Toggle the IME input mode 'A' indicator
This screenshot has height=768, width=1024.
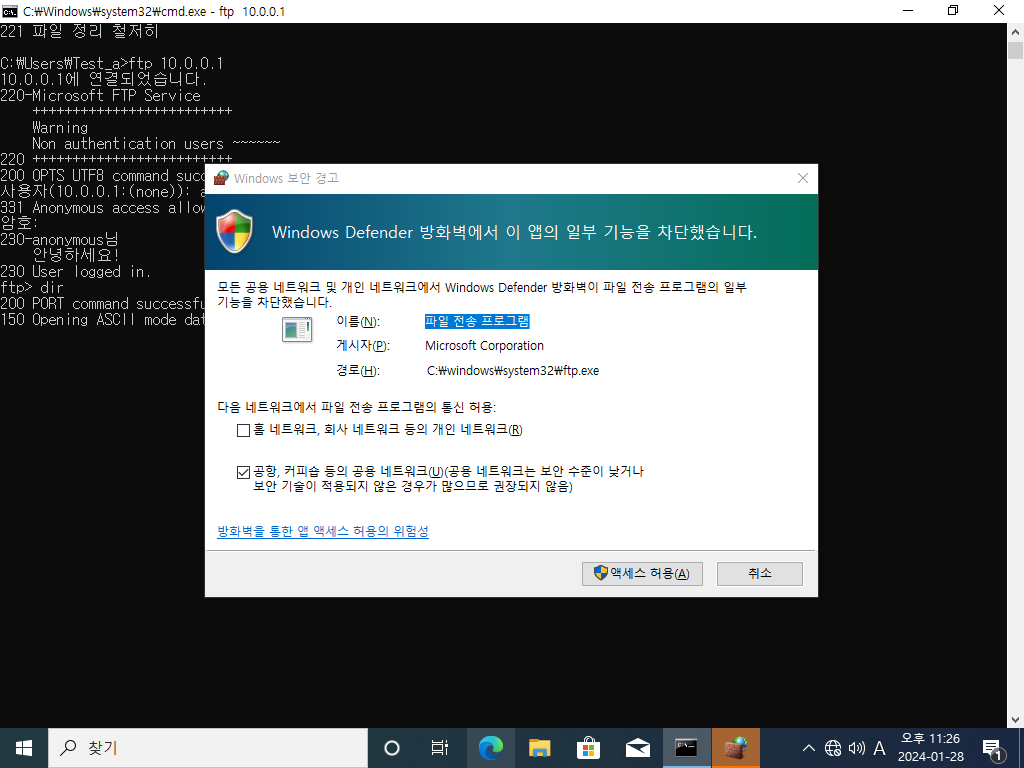[x=880, y=748]
